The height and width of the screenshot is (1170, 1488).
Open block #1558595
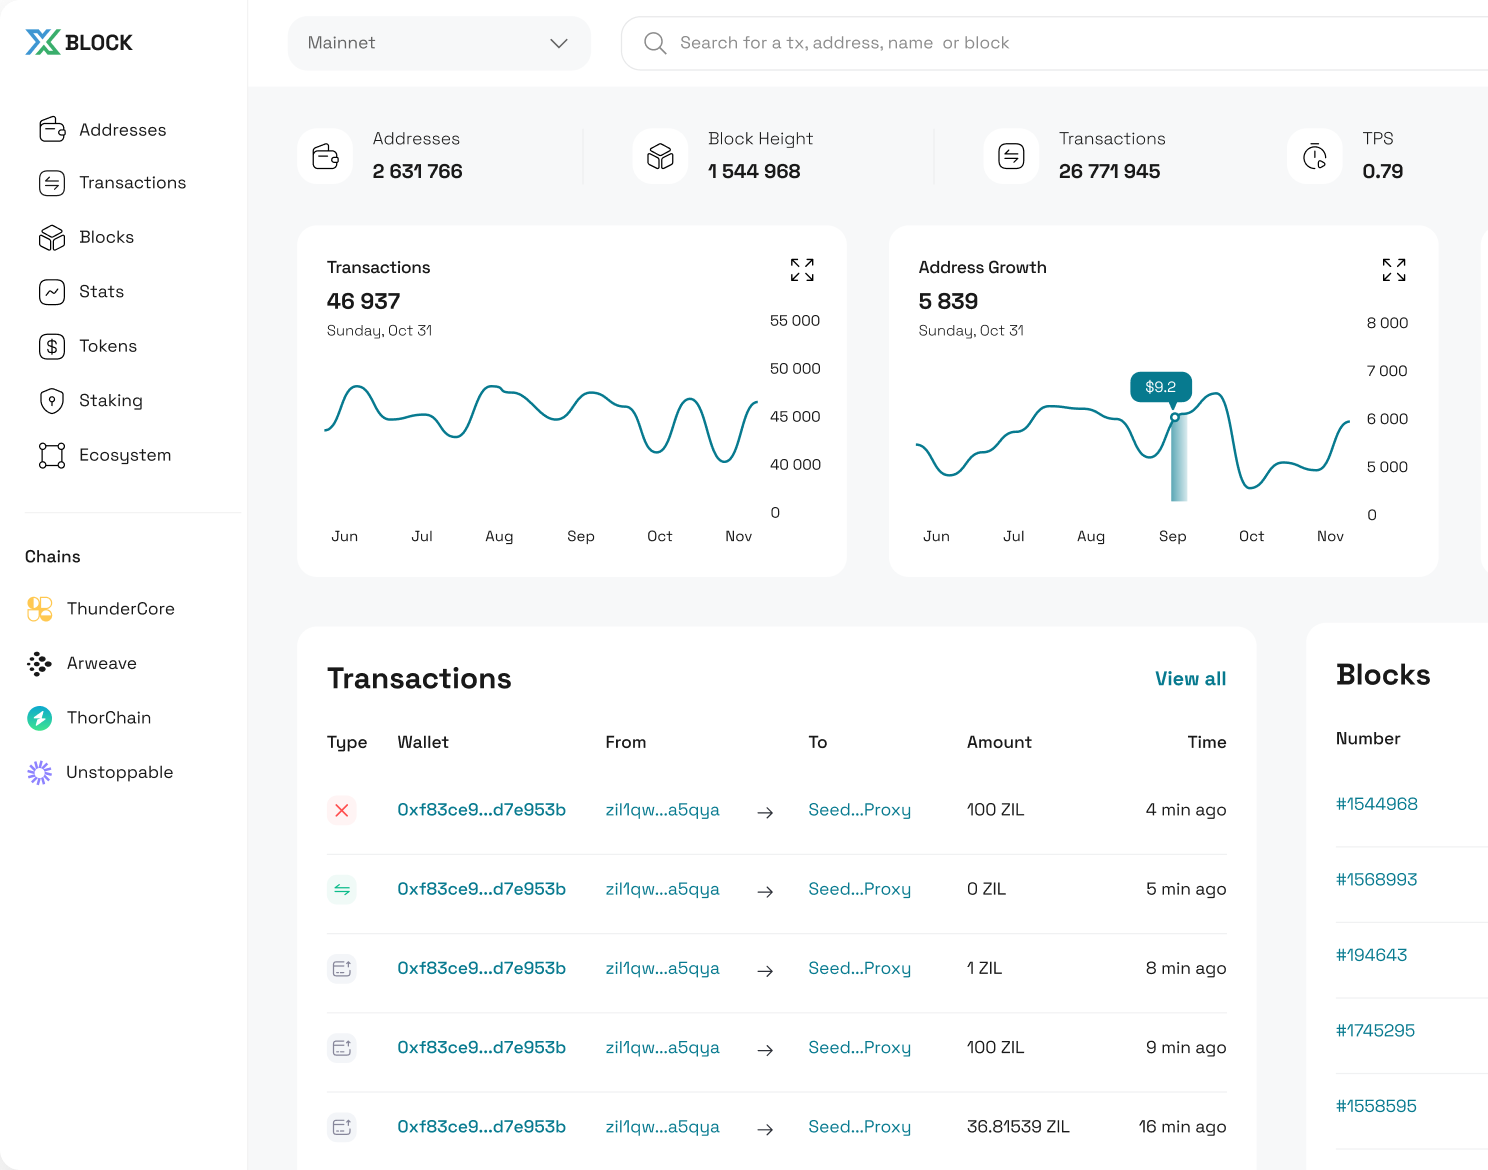(x=1377, y=1106)
